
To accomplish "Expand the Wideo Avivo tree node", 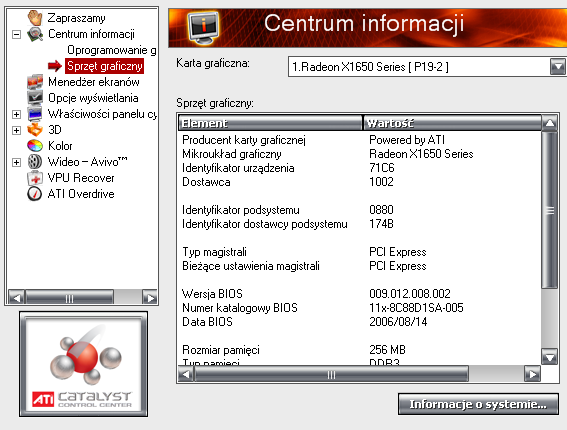I will click(x=16, y=162).
